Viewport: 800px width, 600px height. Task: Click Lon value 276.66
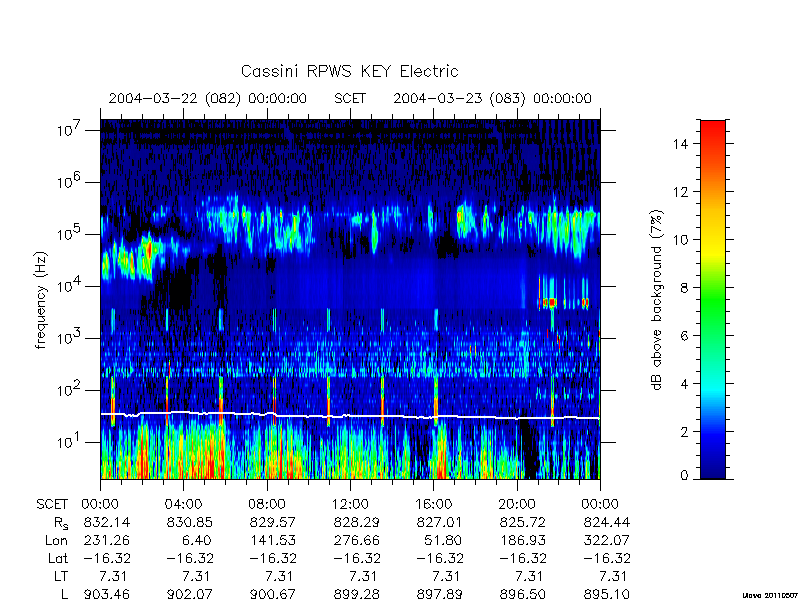pyautogui.click(x=356, y=540)
